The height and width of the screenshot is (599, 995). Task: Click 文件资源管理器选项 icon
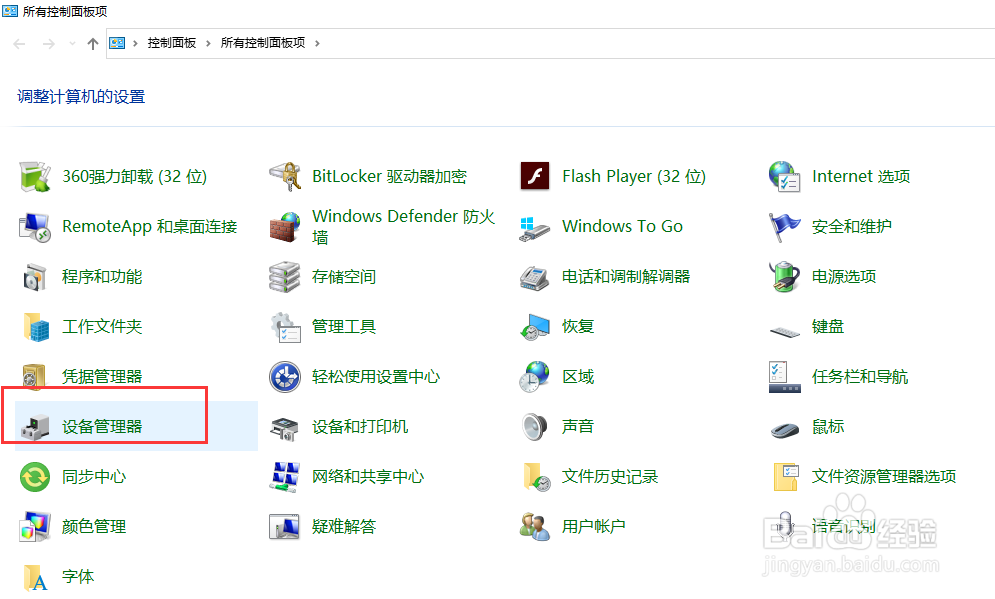786,477
